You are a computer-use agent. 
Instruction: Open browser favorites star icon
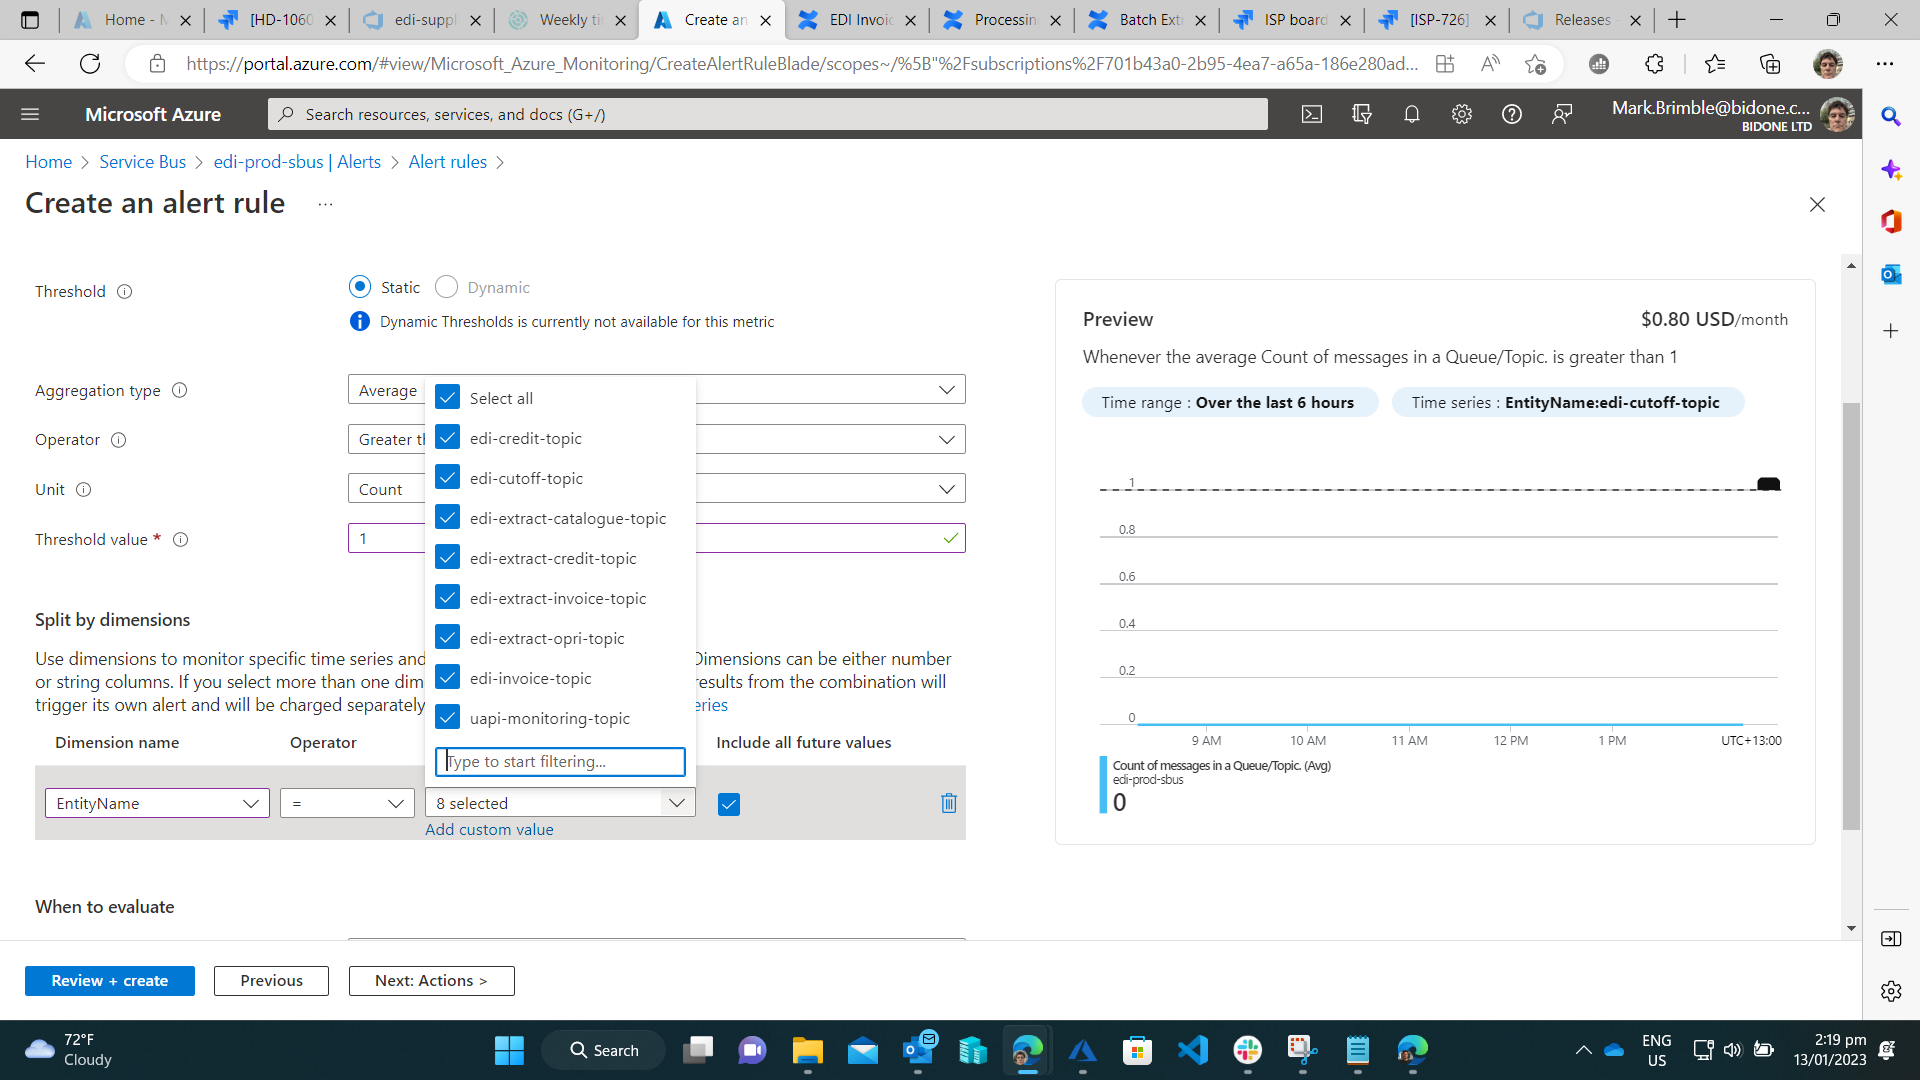pyautogui.click(x=1714, y=64)
